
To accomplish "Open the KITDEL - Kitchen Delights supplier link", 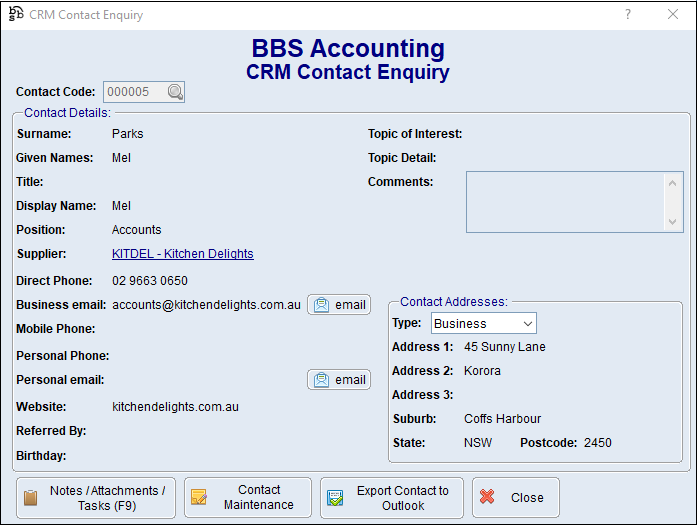I will click(x=182, y=254).
